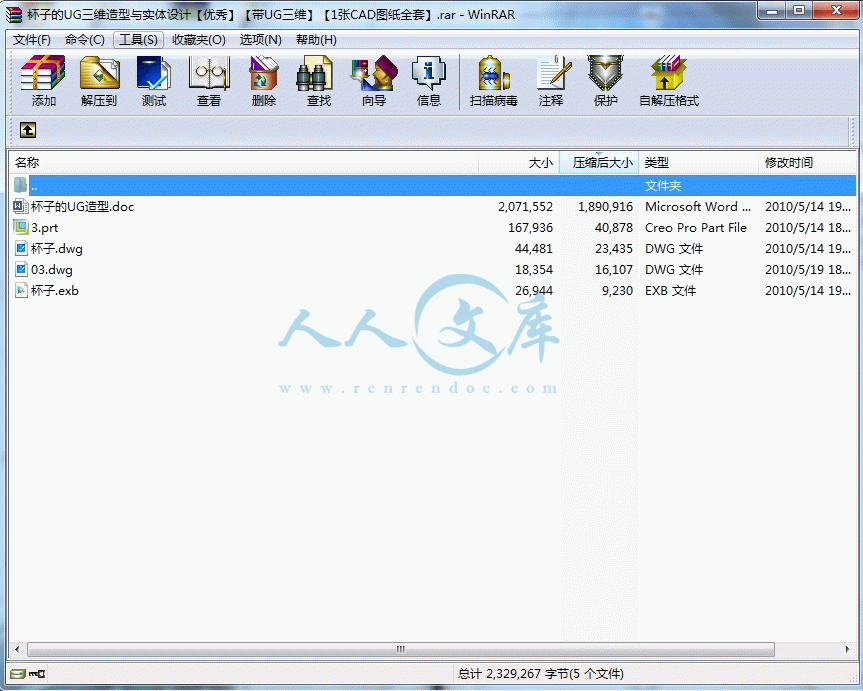863x691 pixels.
Task: Click the Add (添加) toolbar icon
Action: coord(43,73)
